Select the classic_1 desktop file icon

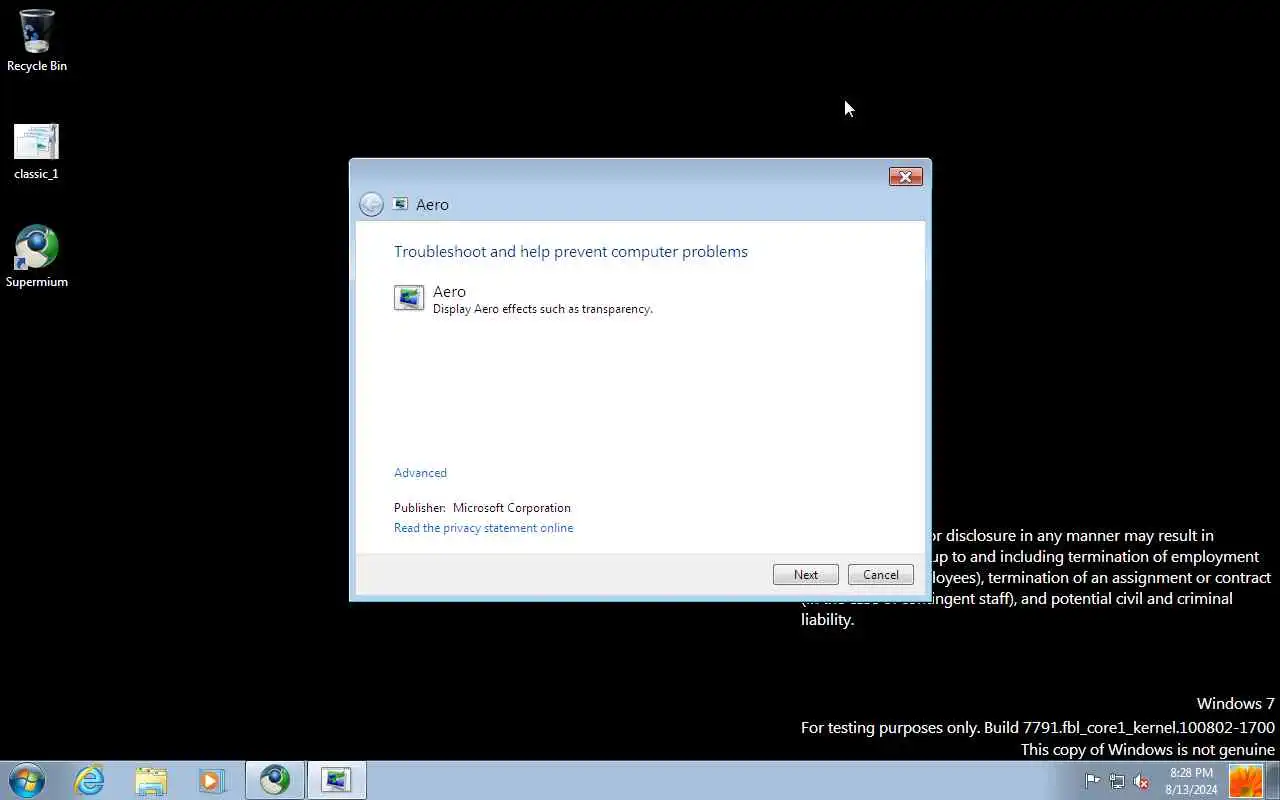pyautogui.click(x=37, y=151)
